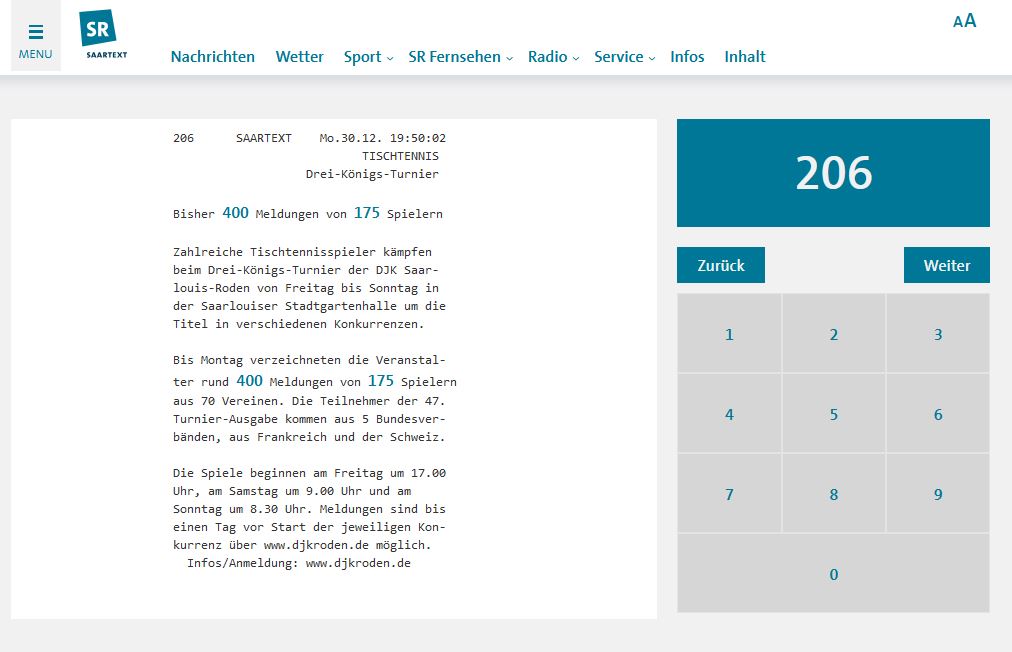Go to the Infos page
The image size is (1012, 652).
pyautogui.click(x=687, y=57)
